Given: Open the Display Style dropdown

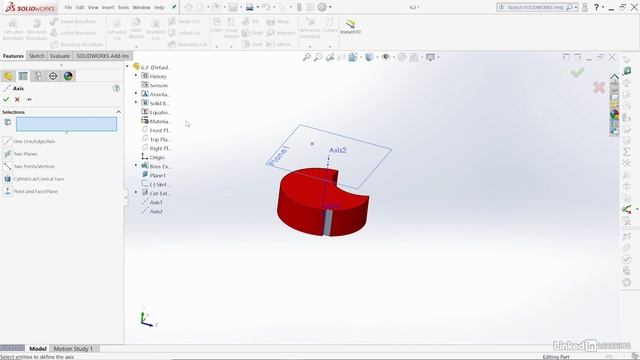Looking at the screenshot, I should click(371, 57).
